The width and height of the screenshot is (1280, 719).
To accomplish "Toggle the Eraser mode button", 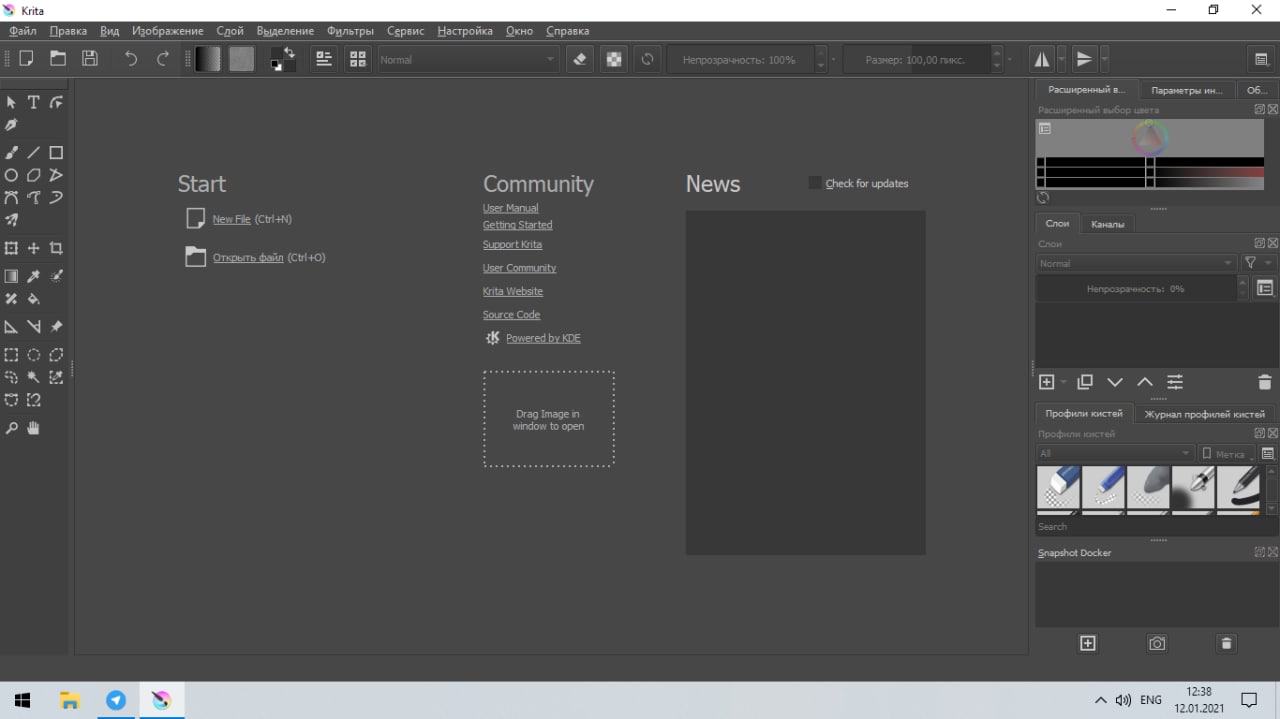I will [x=580, y=59].
